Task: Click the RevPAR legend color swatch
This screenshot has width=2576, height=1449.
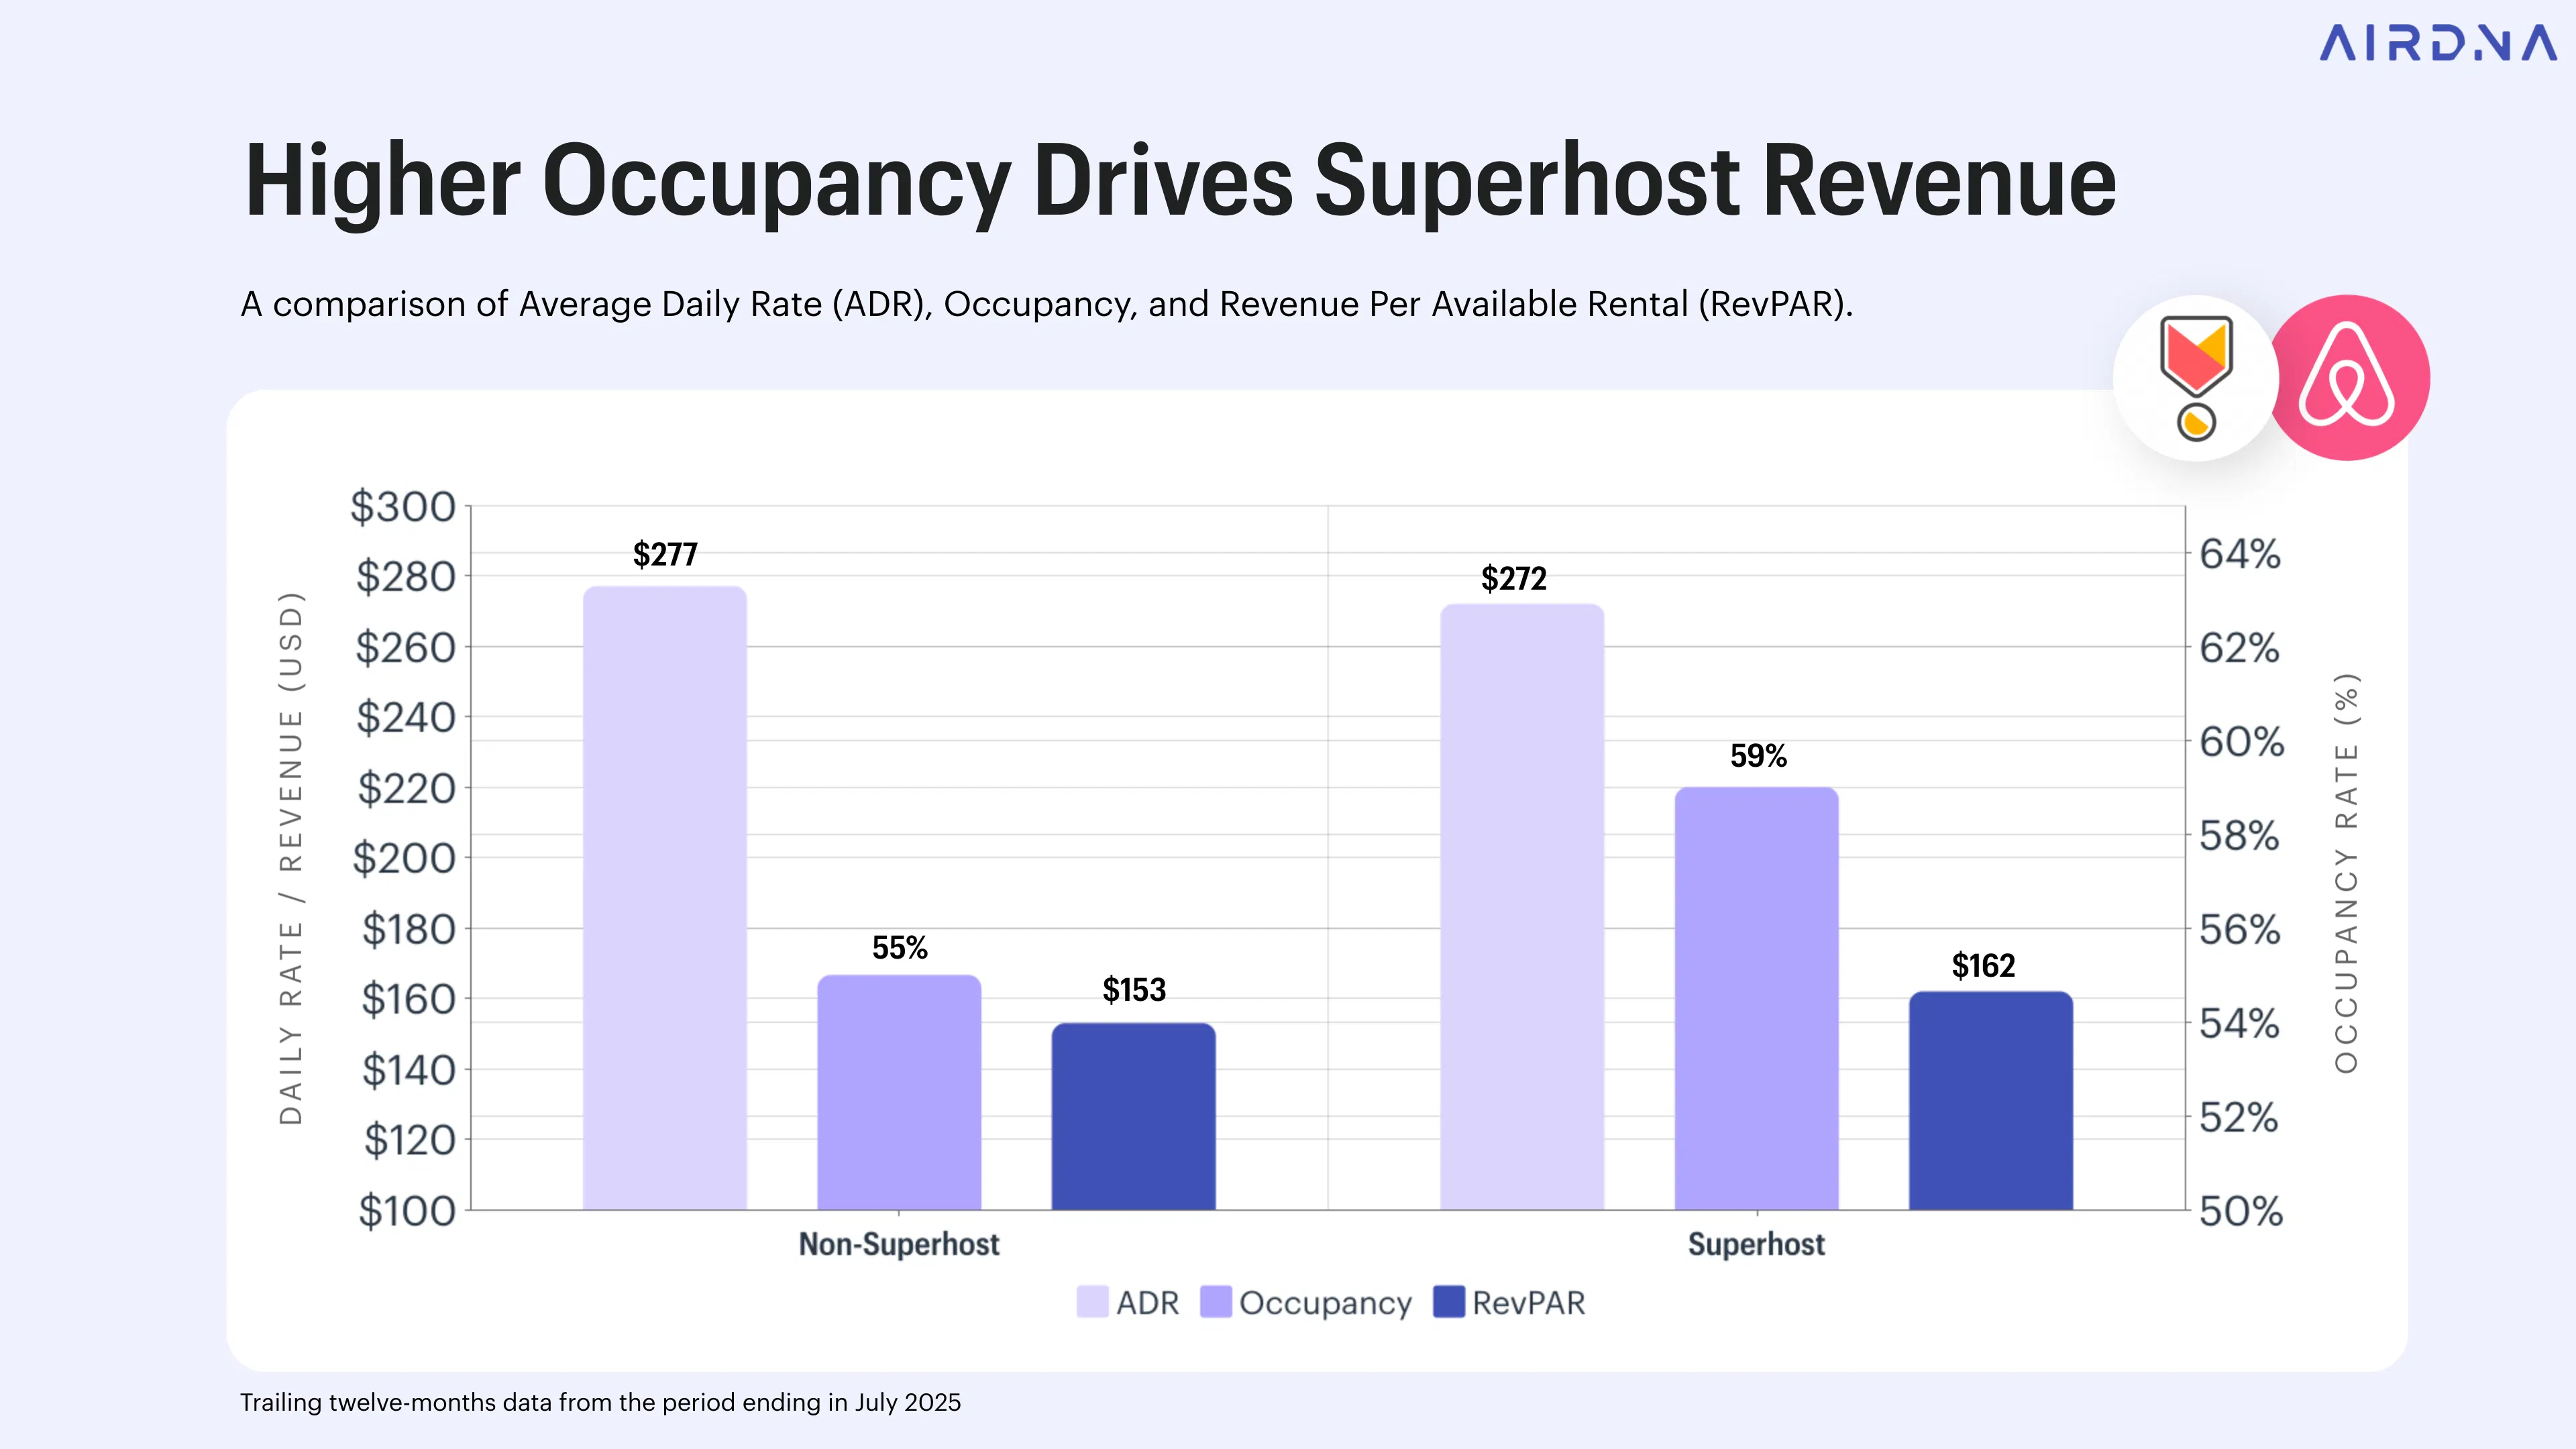Action: 1449,1302
